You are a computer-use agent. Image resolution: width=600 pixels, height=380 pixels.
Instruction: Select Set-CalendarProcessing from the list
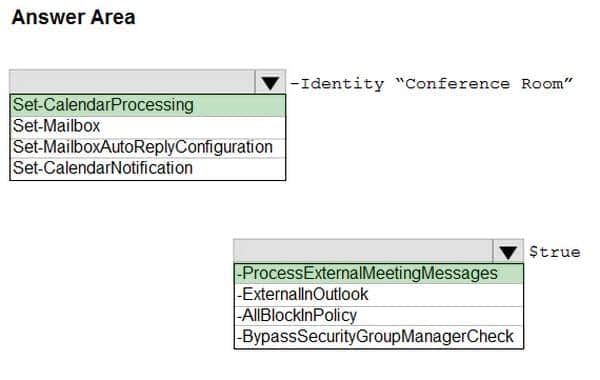click(x=148, y=105)
